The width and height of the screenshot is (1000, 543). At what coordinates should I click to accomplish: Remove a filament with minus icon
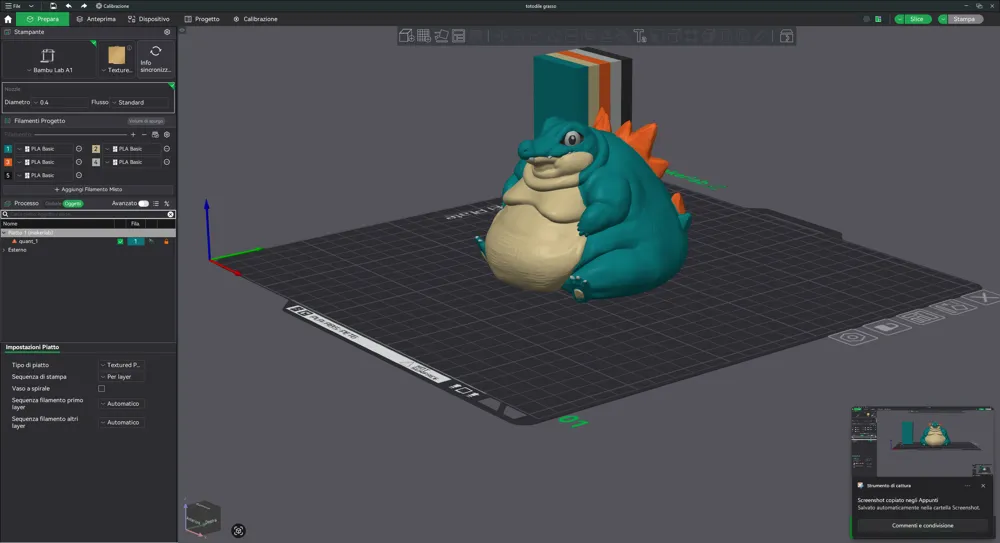[144, 135]
